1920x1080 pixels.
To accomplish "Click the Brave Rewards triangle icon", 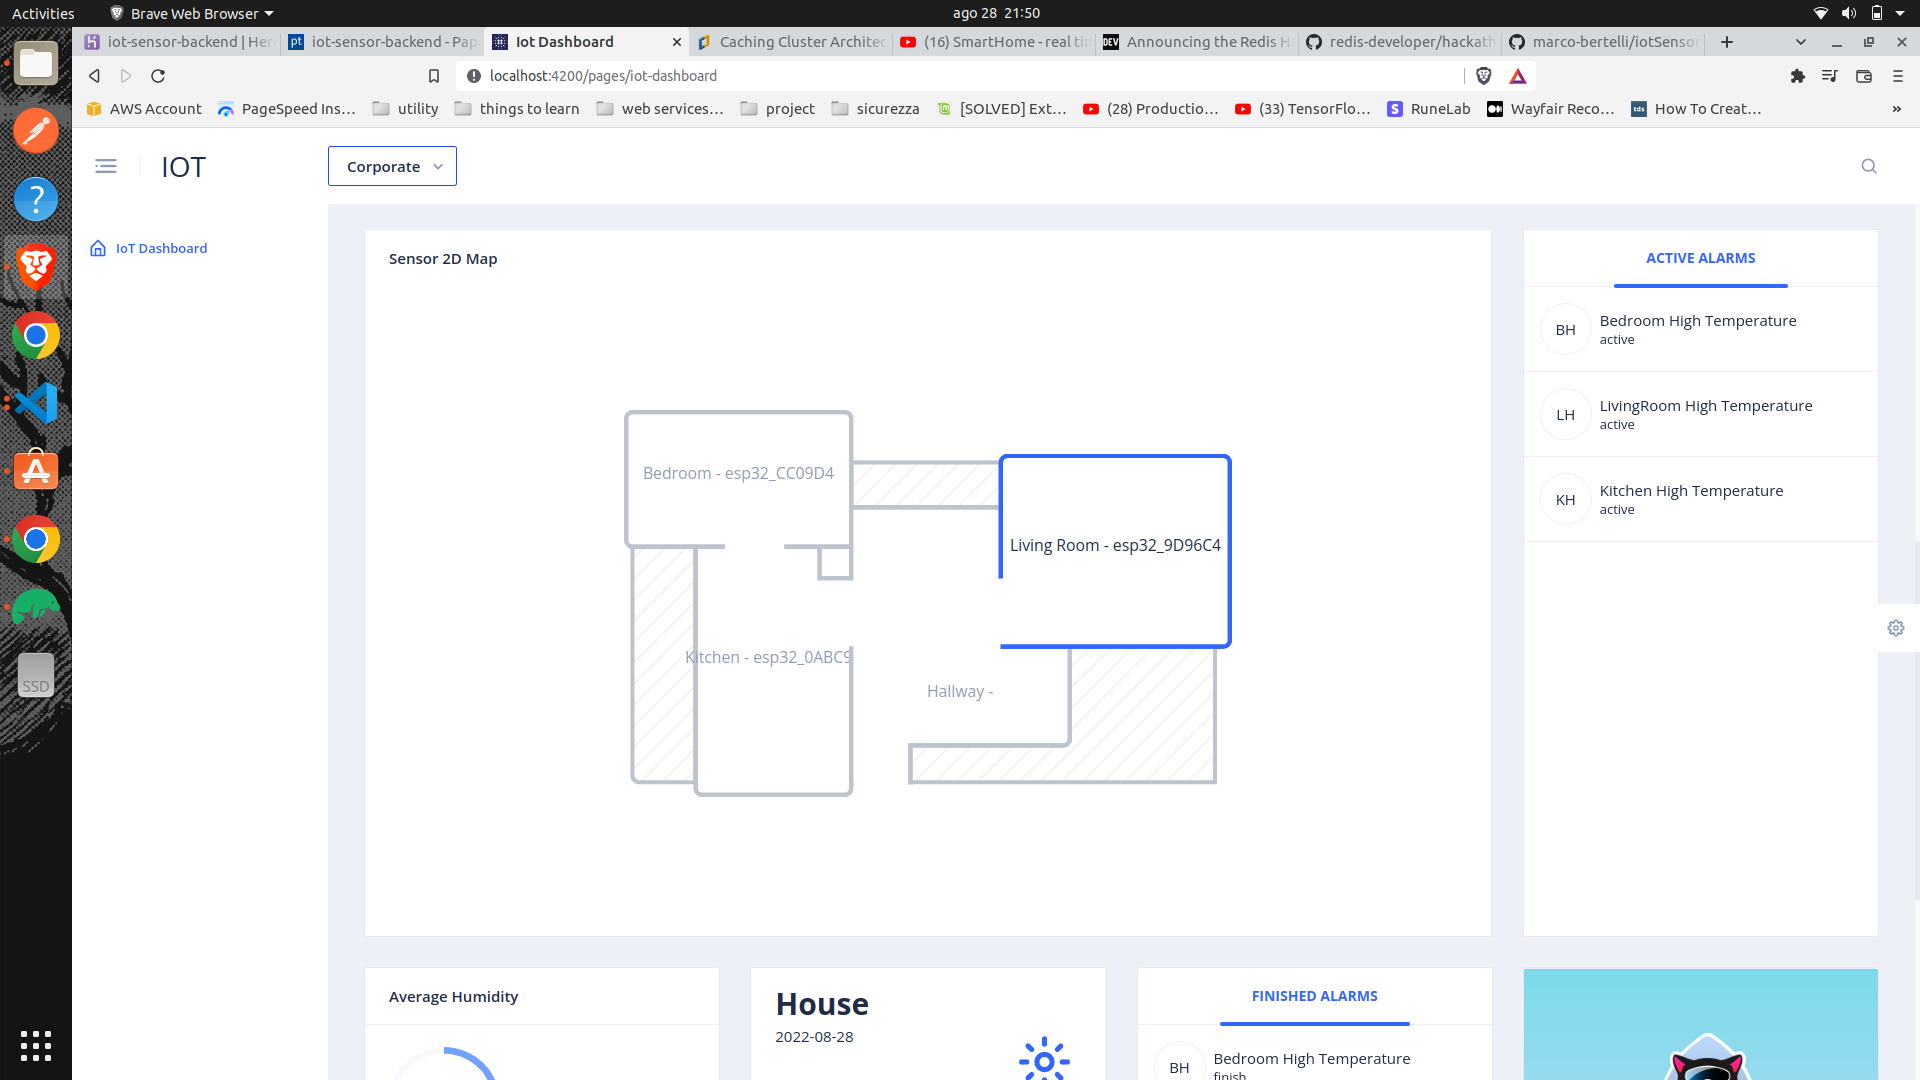I will point(1518,76).
